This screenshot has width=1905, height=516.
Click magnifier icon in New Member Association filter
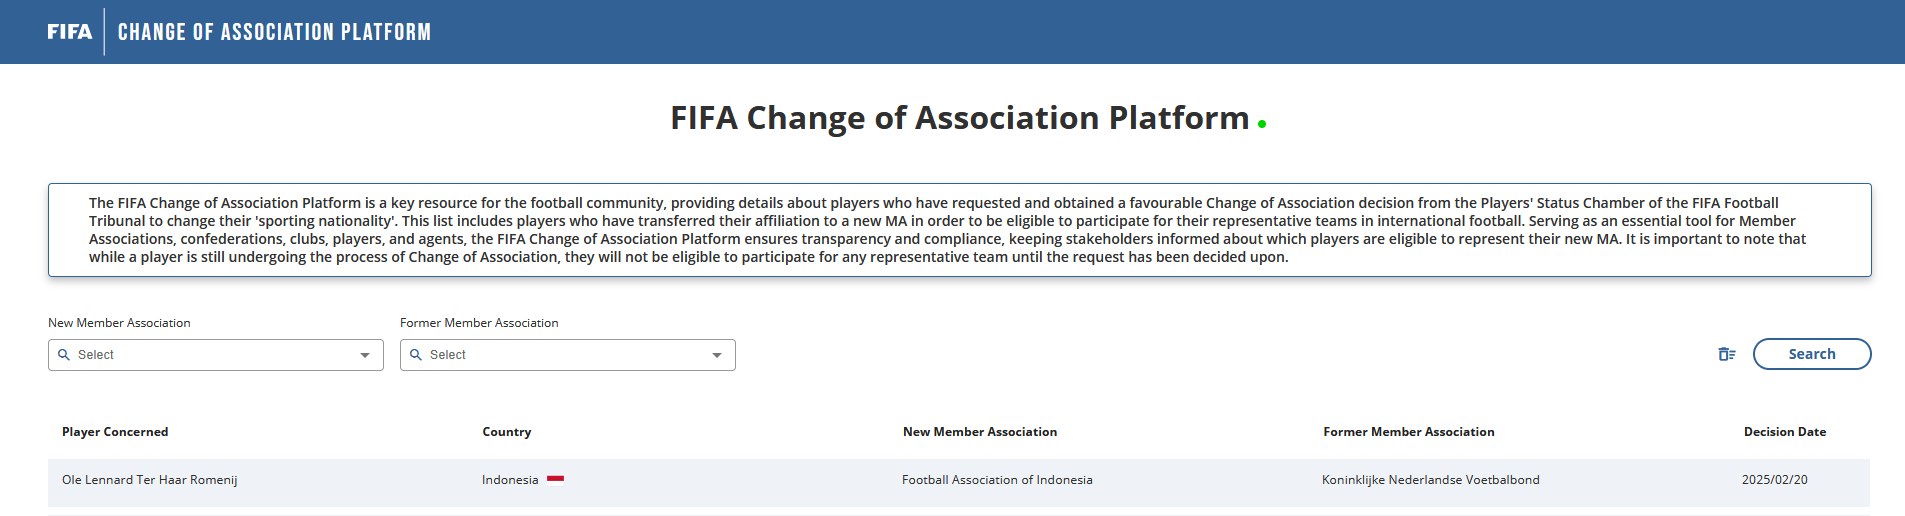64,355
